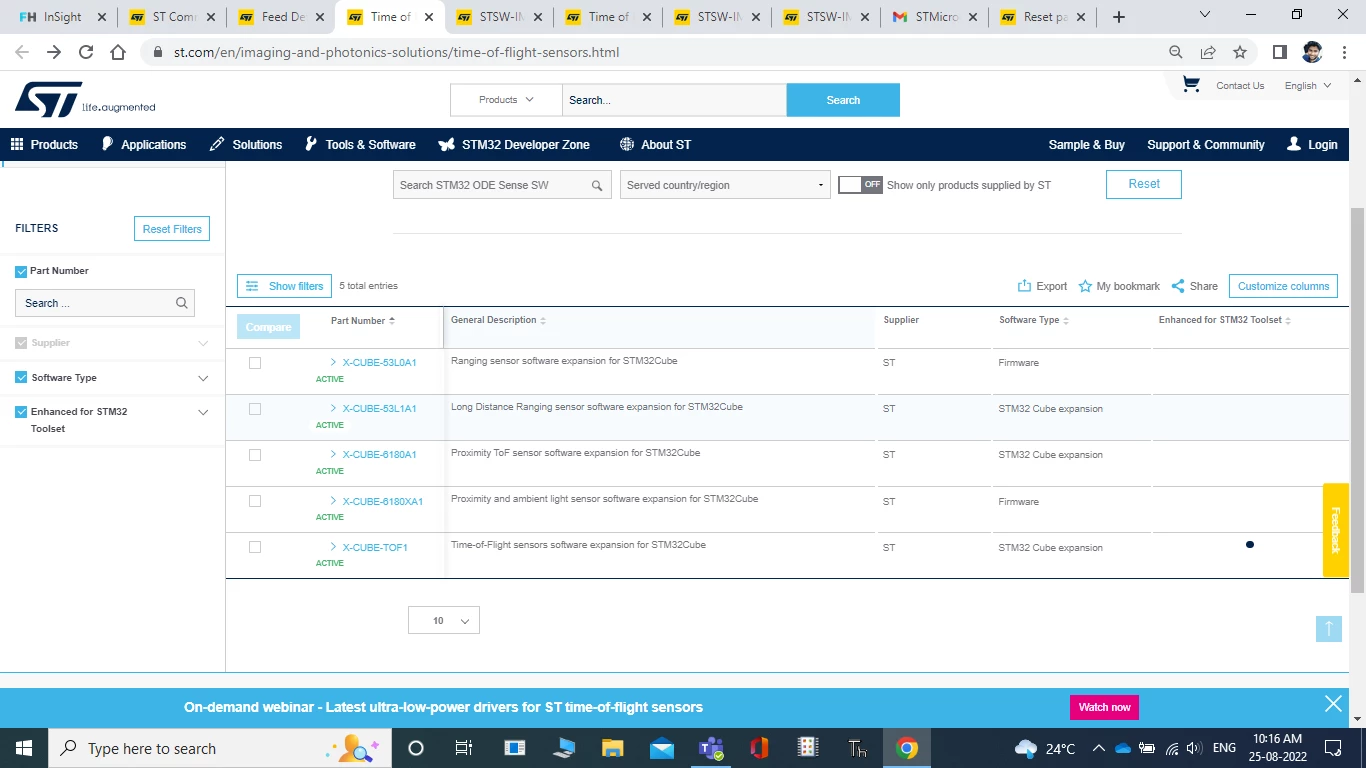This screenshot has height=768, width=1366.
Task: Open the Products search category dropdown
Action: (507, 100)
